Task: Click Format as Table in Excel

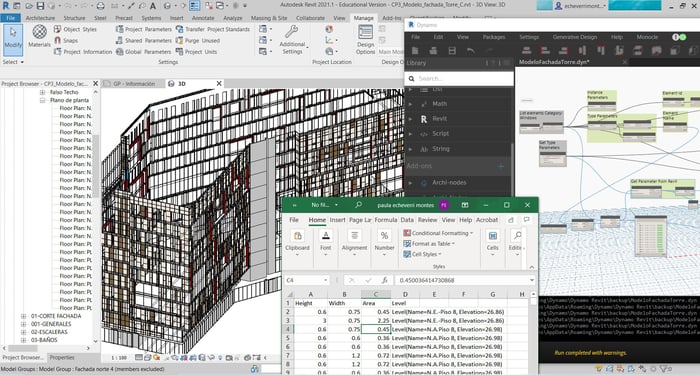Action: [429, 244]
